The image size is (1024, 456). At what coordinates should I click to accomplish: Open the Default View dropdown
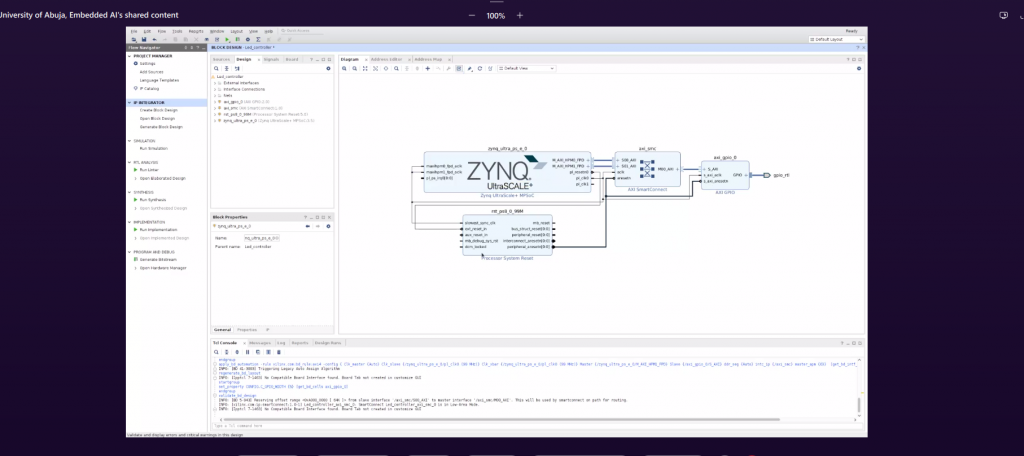(x=526, y=69)
